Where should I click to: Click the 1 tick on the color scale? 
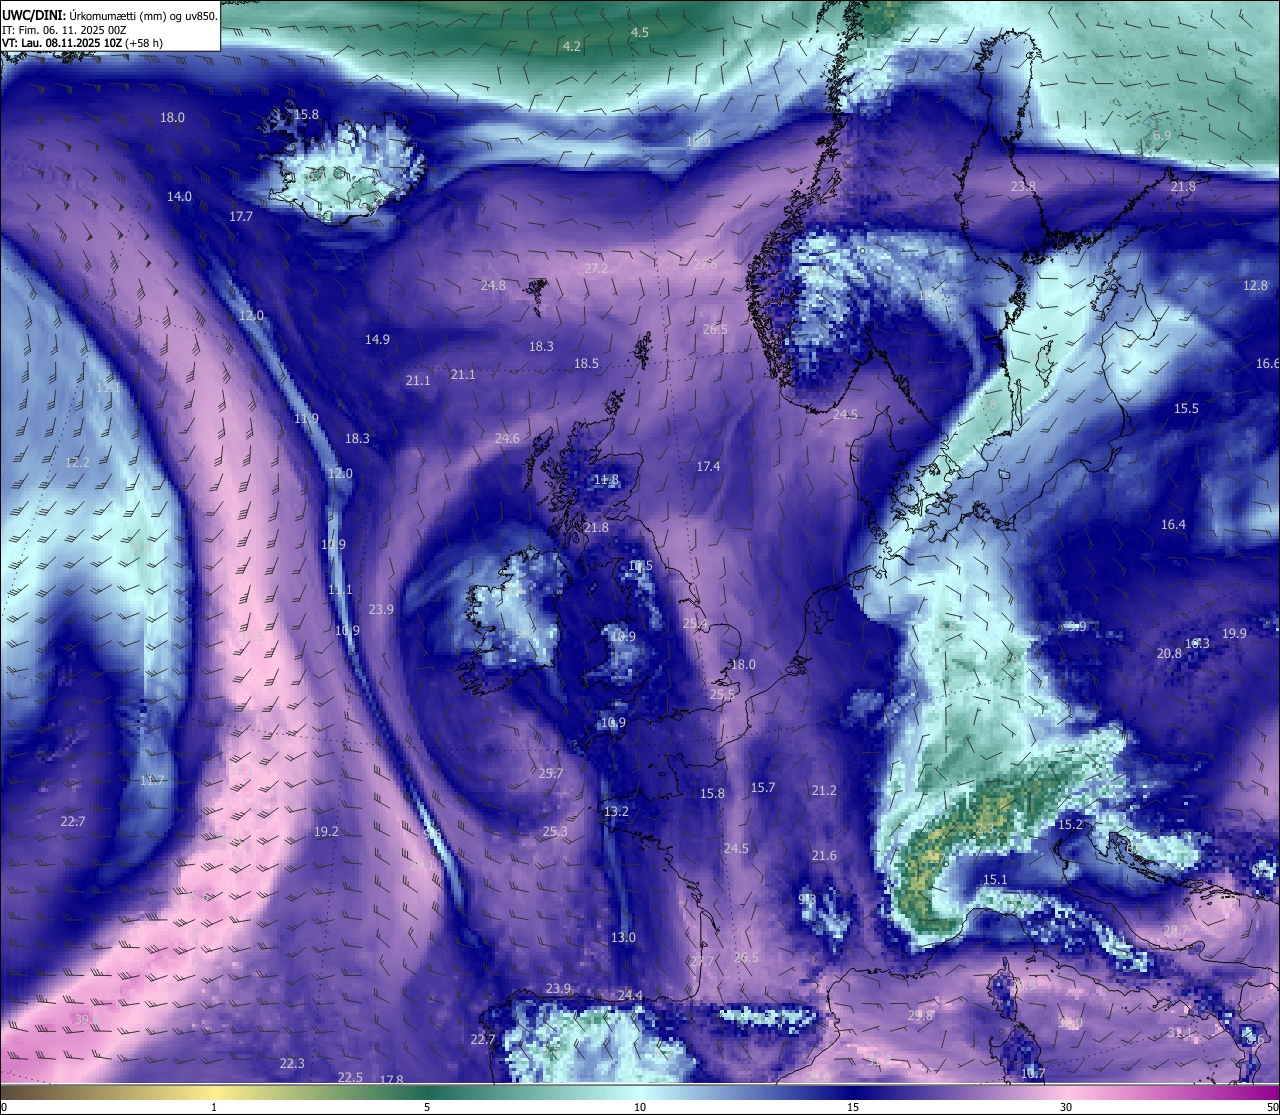point(214,1107)
